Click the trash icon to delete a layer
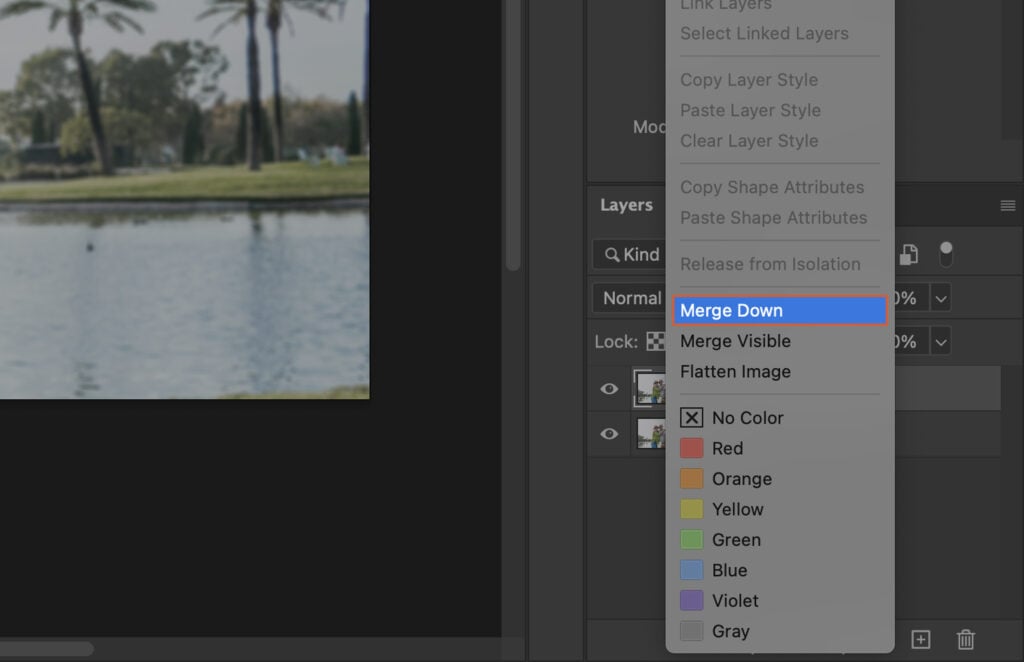 966,639
